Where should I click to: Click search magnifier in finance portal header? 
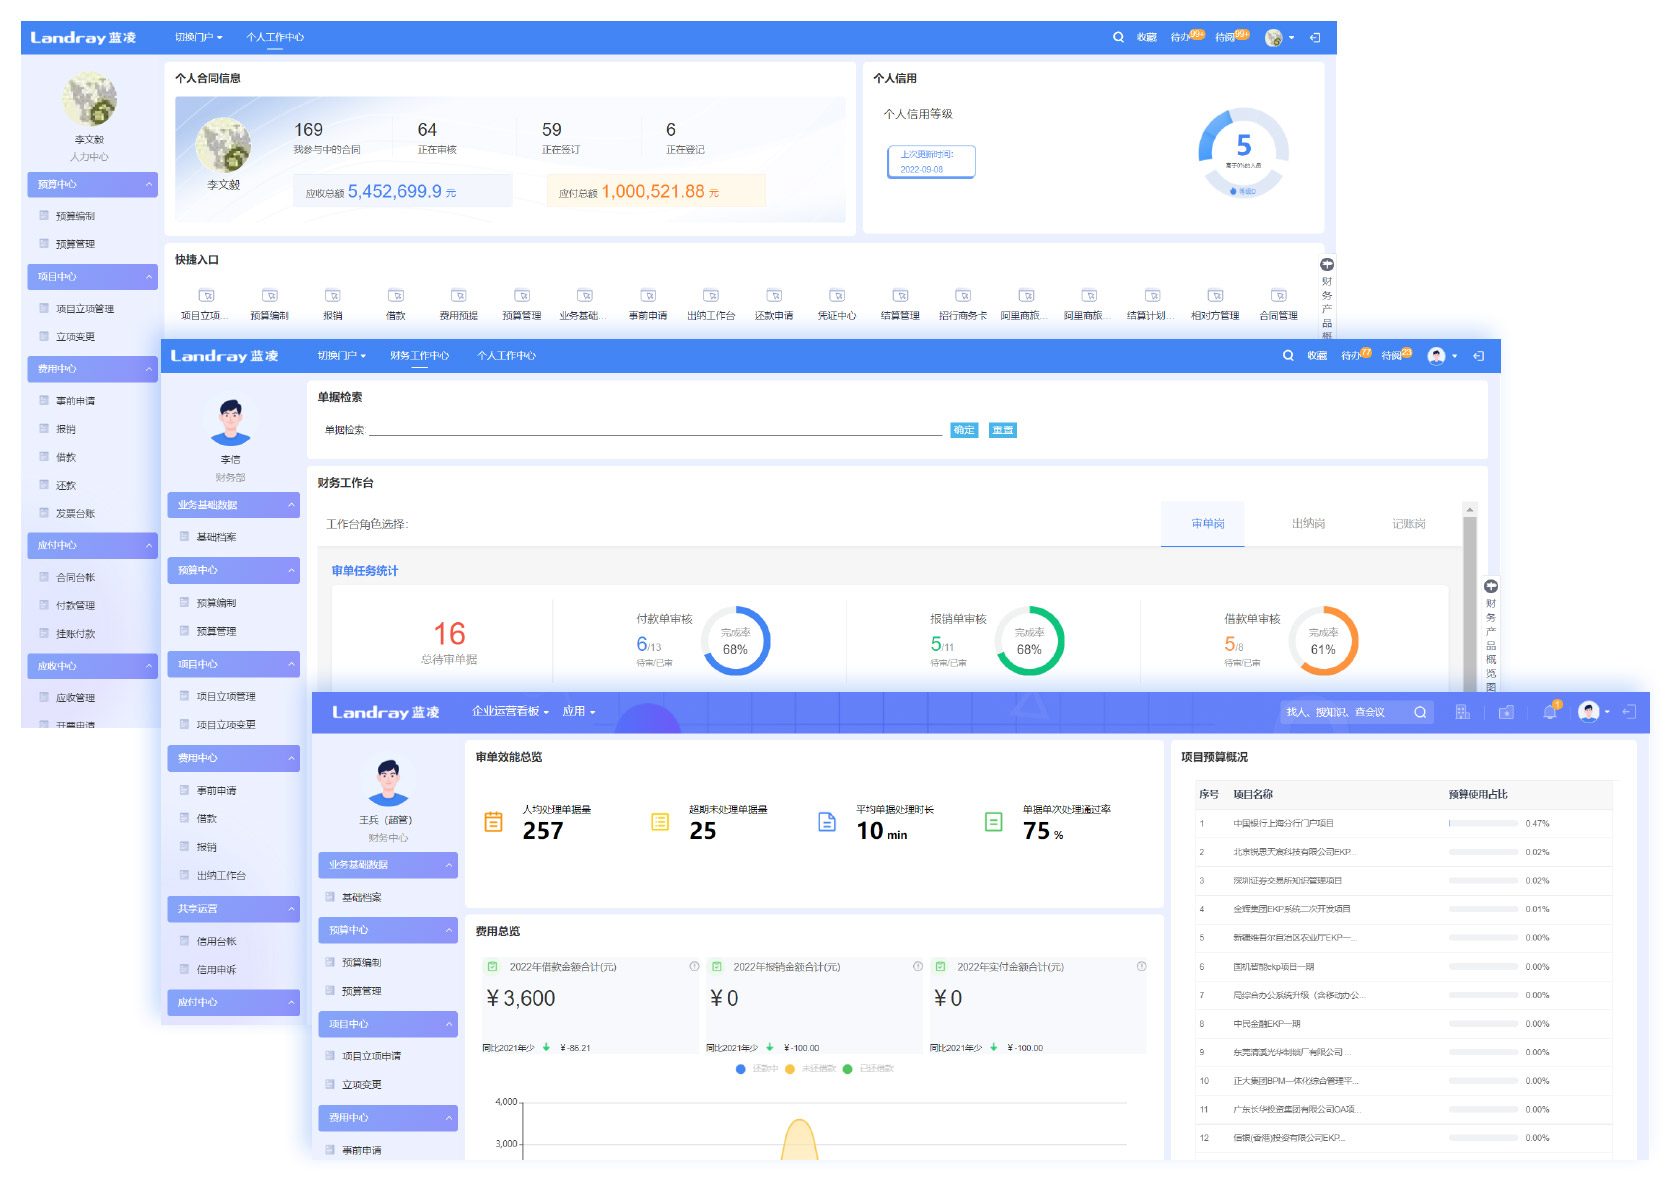tap(1288, 356)
